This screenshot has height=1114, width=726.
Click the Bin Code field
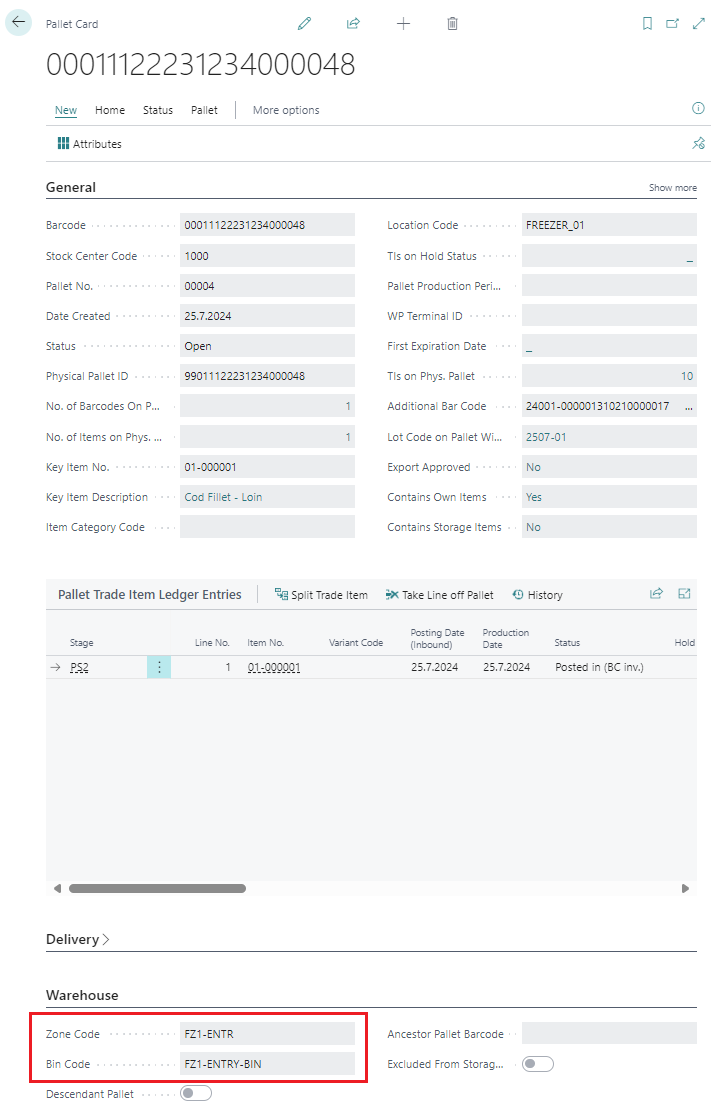pos(266,1064)
